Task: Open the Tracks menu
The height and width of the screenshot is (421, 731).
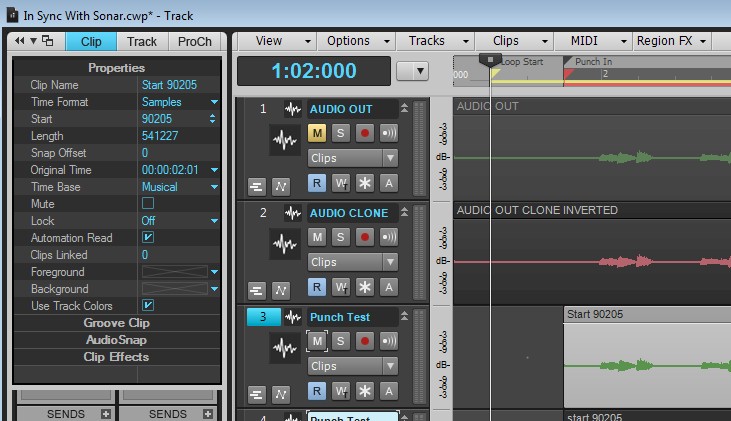Action: [436, 41]
